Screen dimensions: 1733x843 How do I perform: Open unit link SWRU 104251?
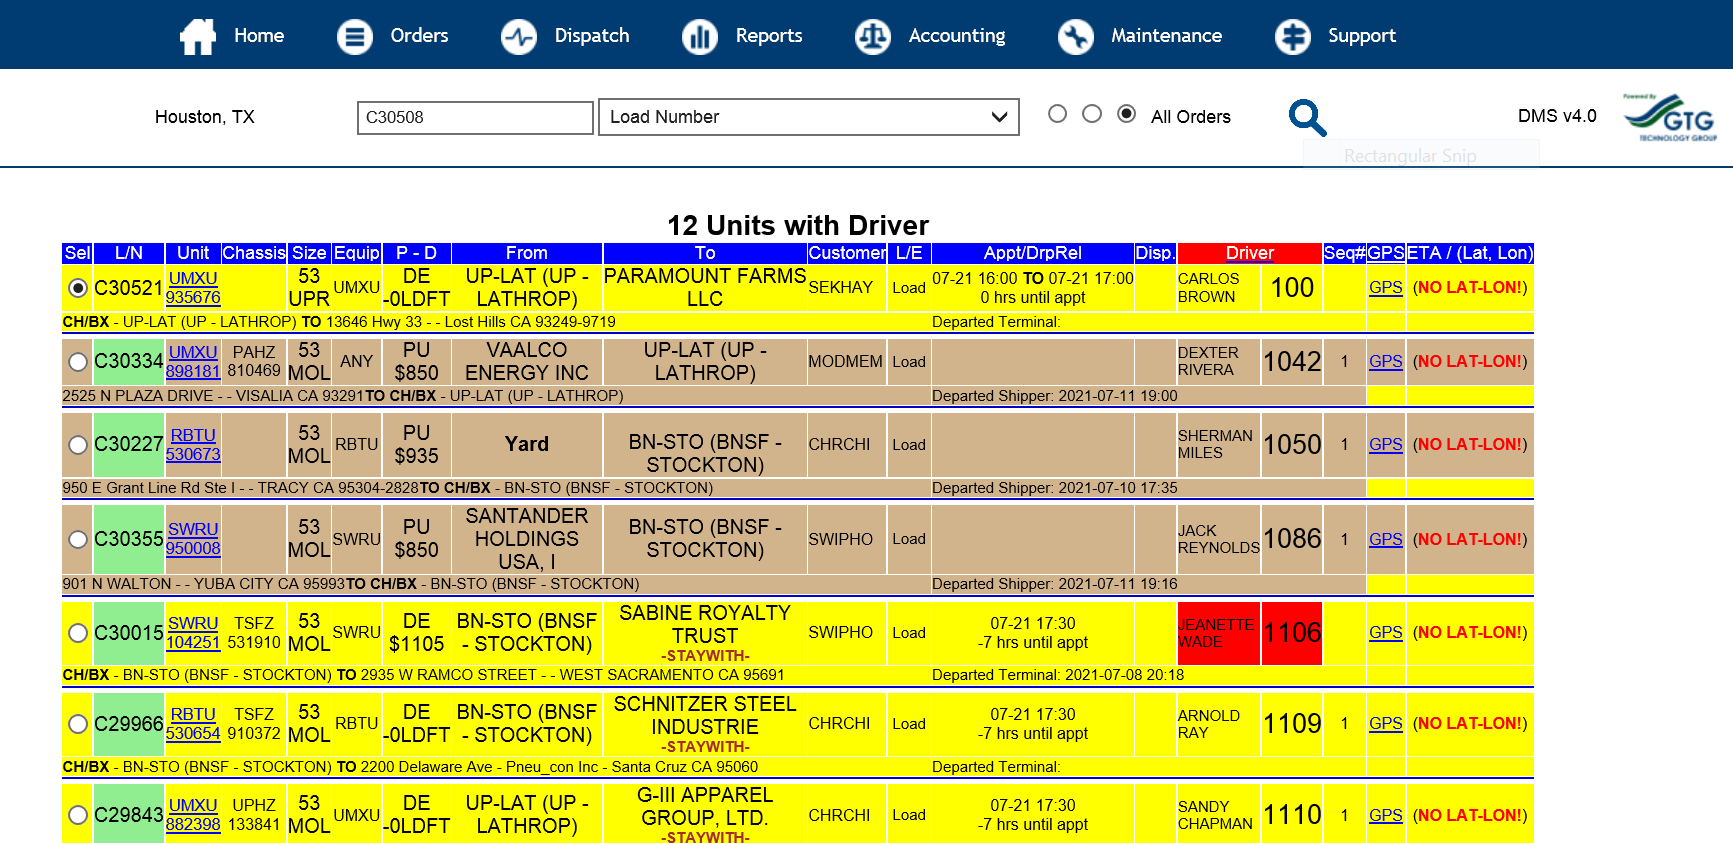pos(193,633)
